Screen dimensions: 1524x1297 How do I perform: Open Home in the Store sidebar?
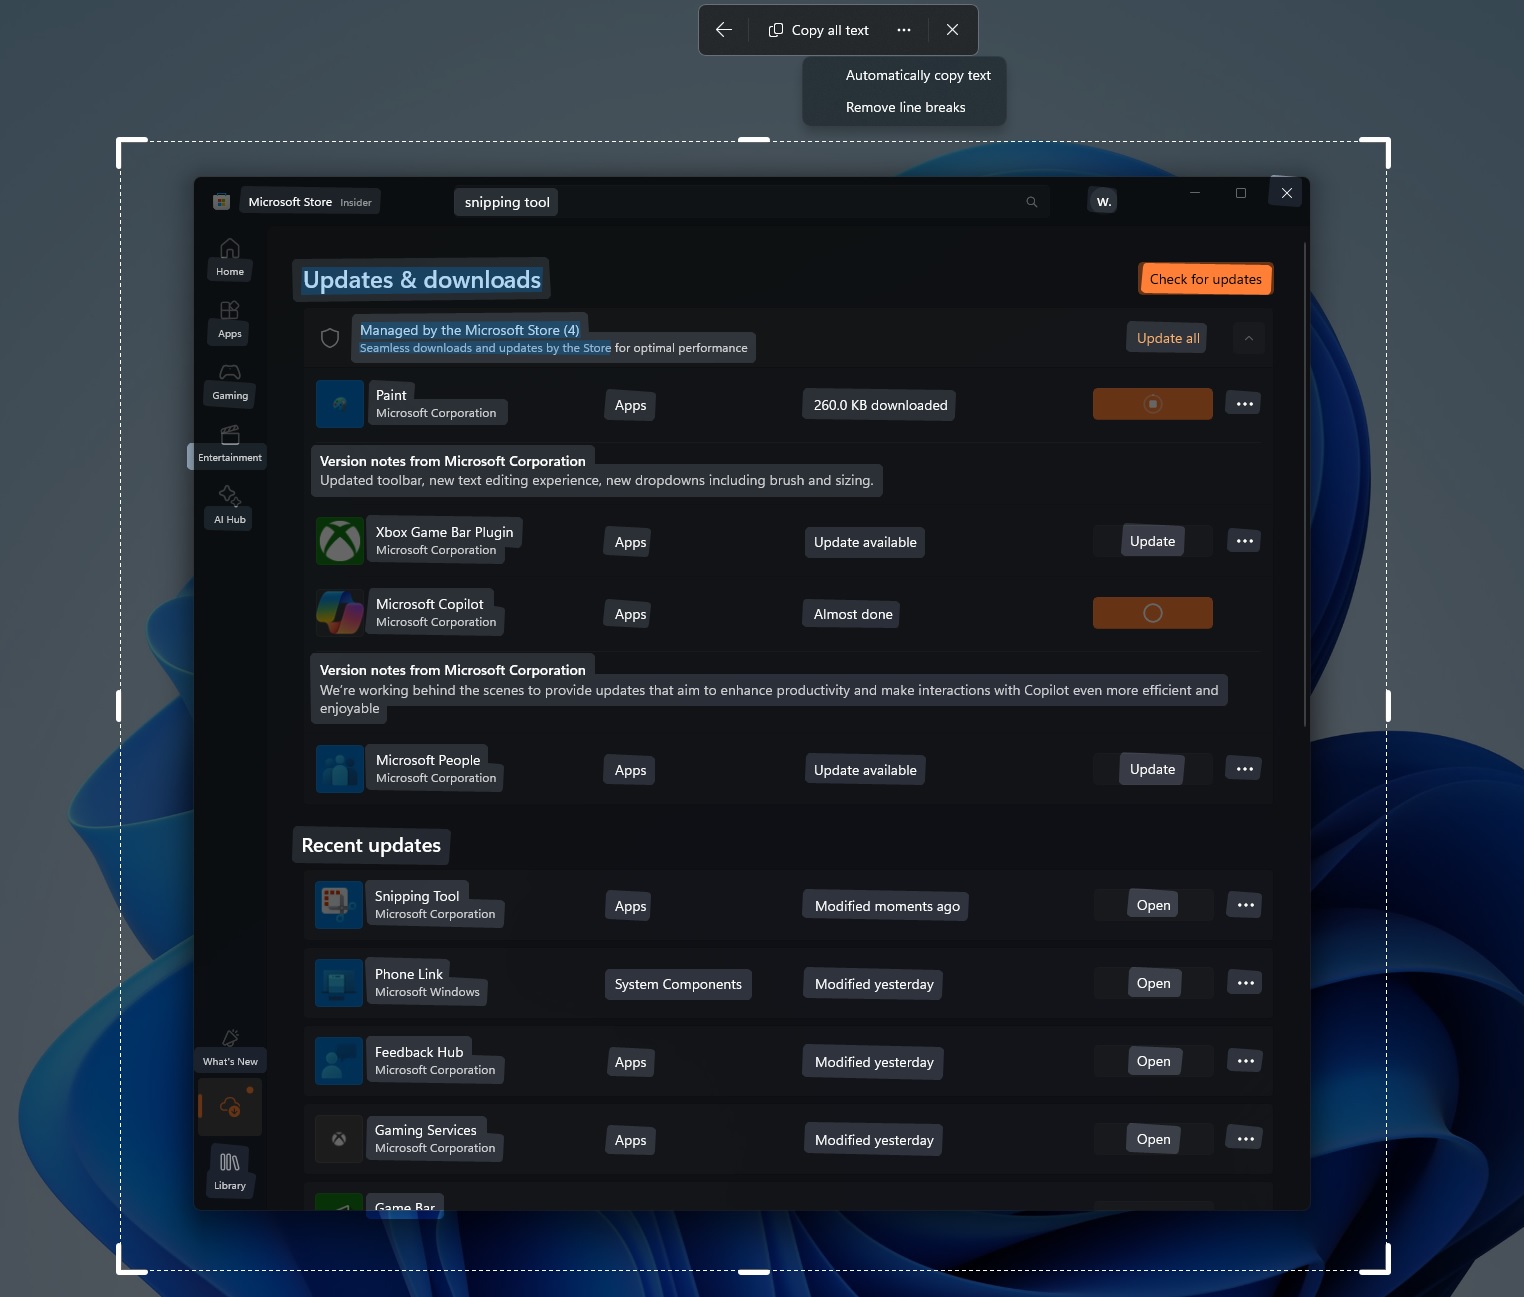point(229,257)
